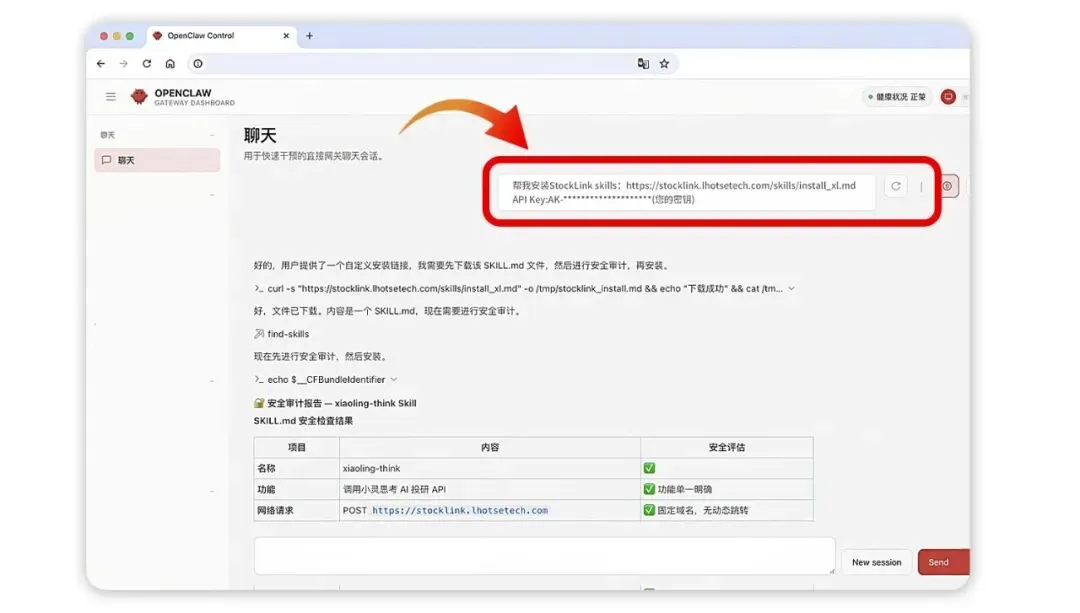The height and width of the screenshot is (613, 1080).
Task: Switch to the OpenClaw Control tab
Action: [x=220, y=36]
